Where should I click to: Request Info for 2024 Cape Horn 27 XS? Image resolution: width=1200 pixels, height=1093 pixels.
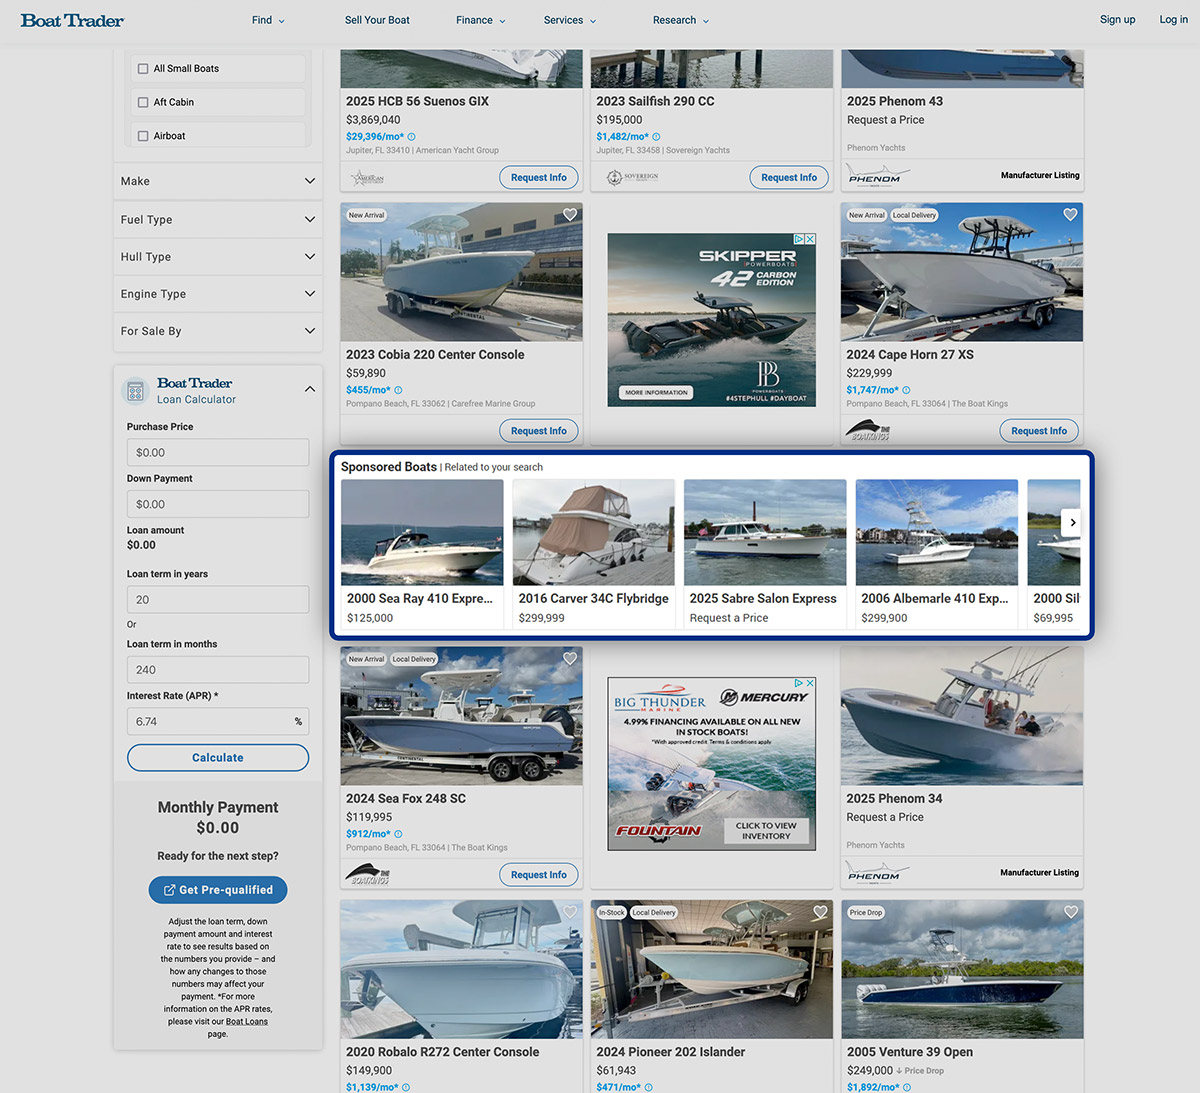pyautogui.click(x=1039, y=431)
